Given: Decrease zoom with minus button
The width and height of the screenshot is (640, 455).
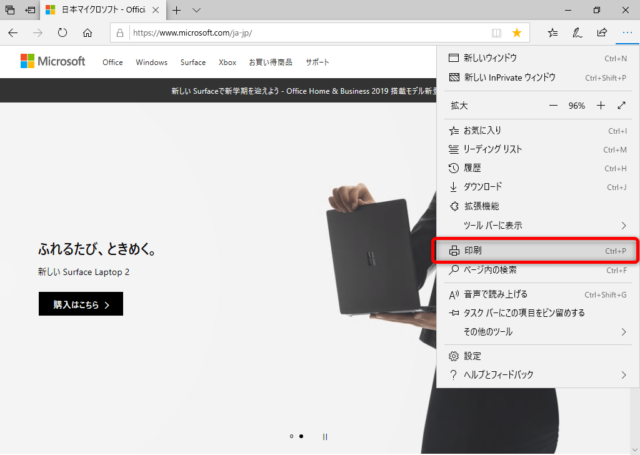Looking at the screenshot, I should pos(553,106).
